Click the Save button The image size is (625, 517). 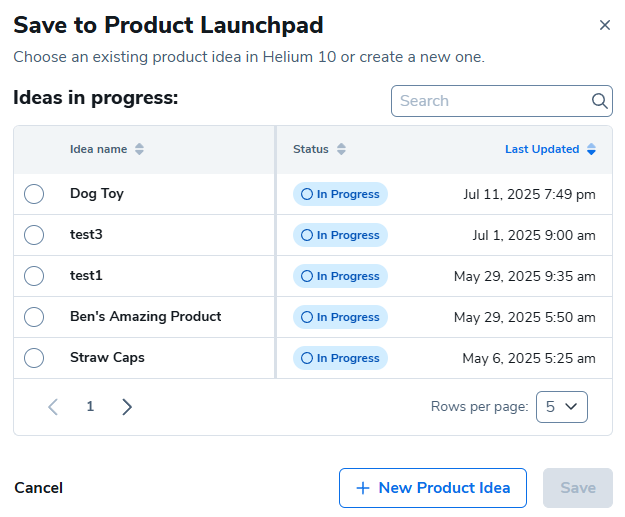[x=577, y=488]
